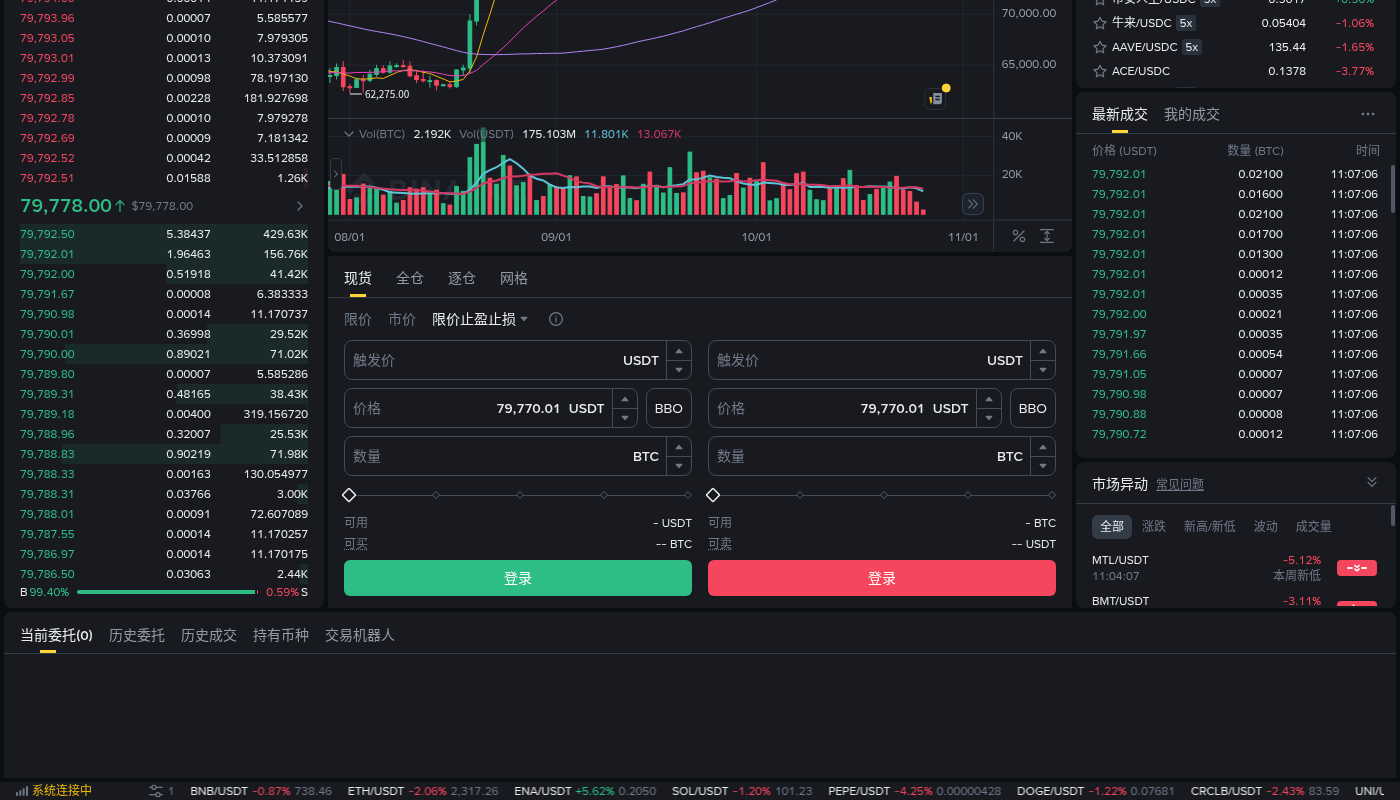Increase the sell-side 数量 stepper up
The width and height of the screenshot is (1400, 800).
pos(1043,447)
